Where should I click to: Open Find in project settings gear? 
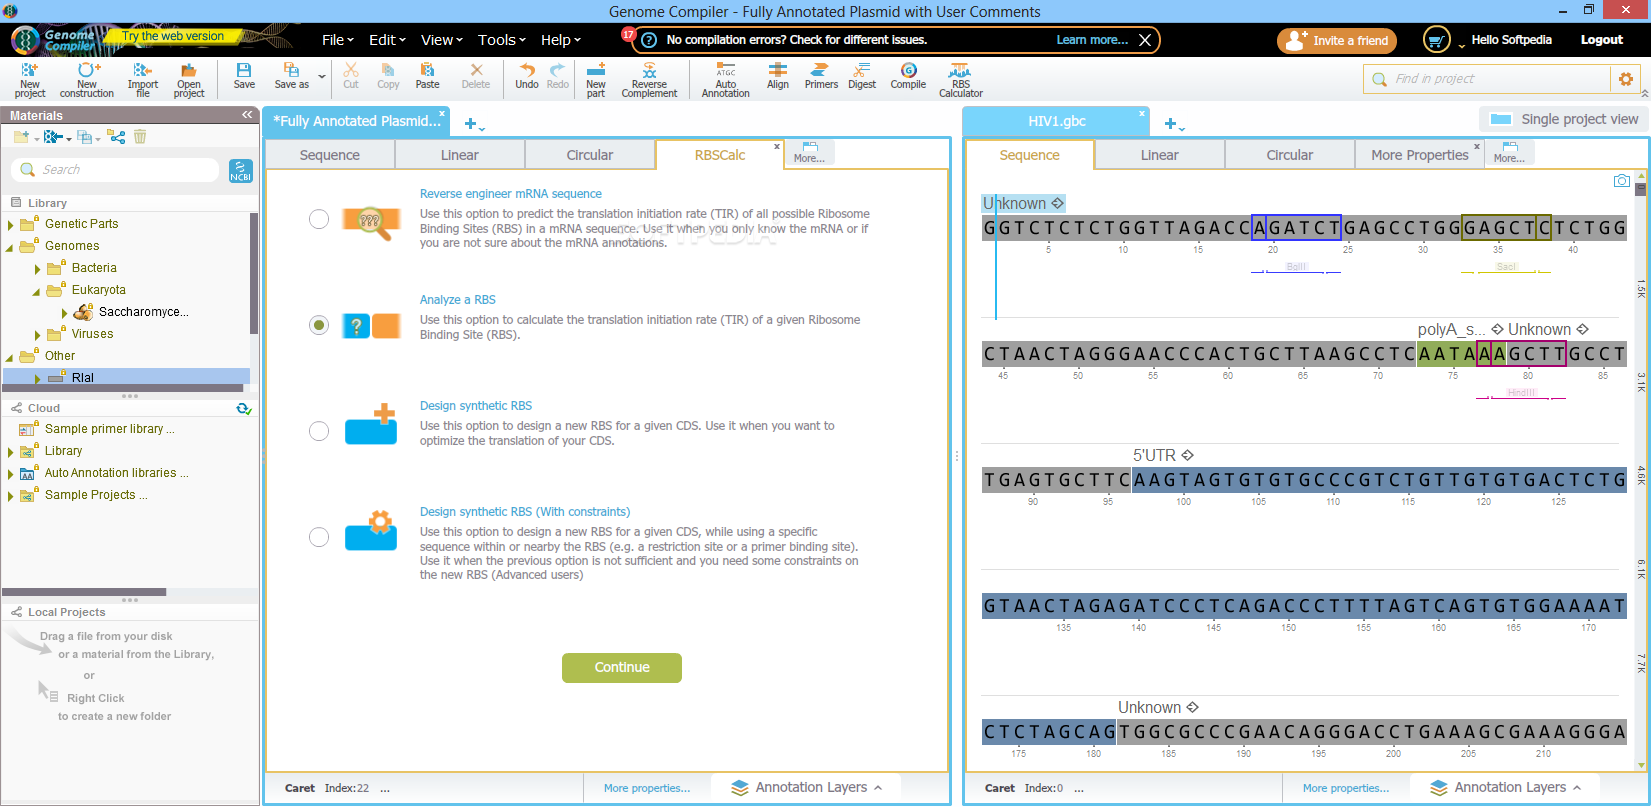pyautogui.click(x=1625, y=79)
